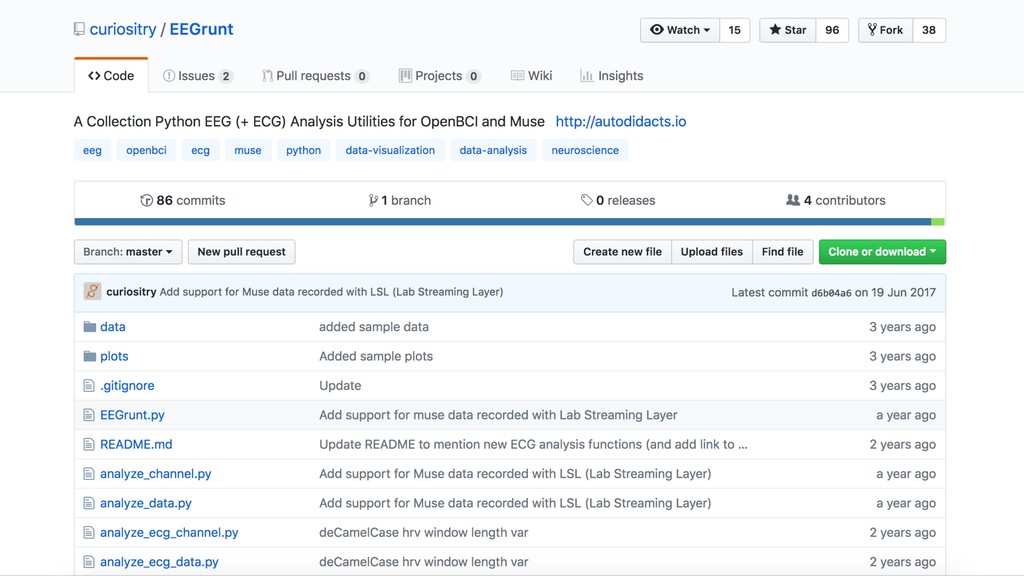Open the Insights tab
The width and height of the screenshot is (1024, 576).
pos(611,76)
